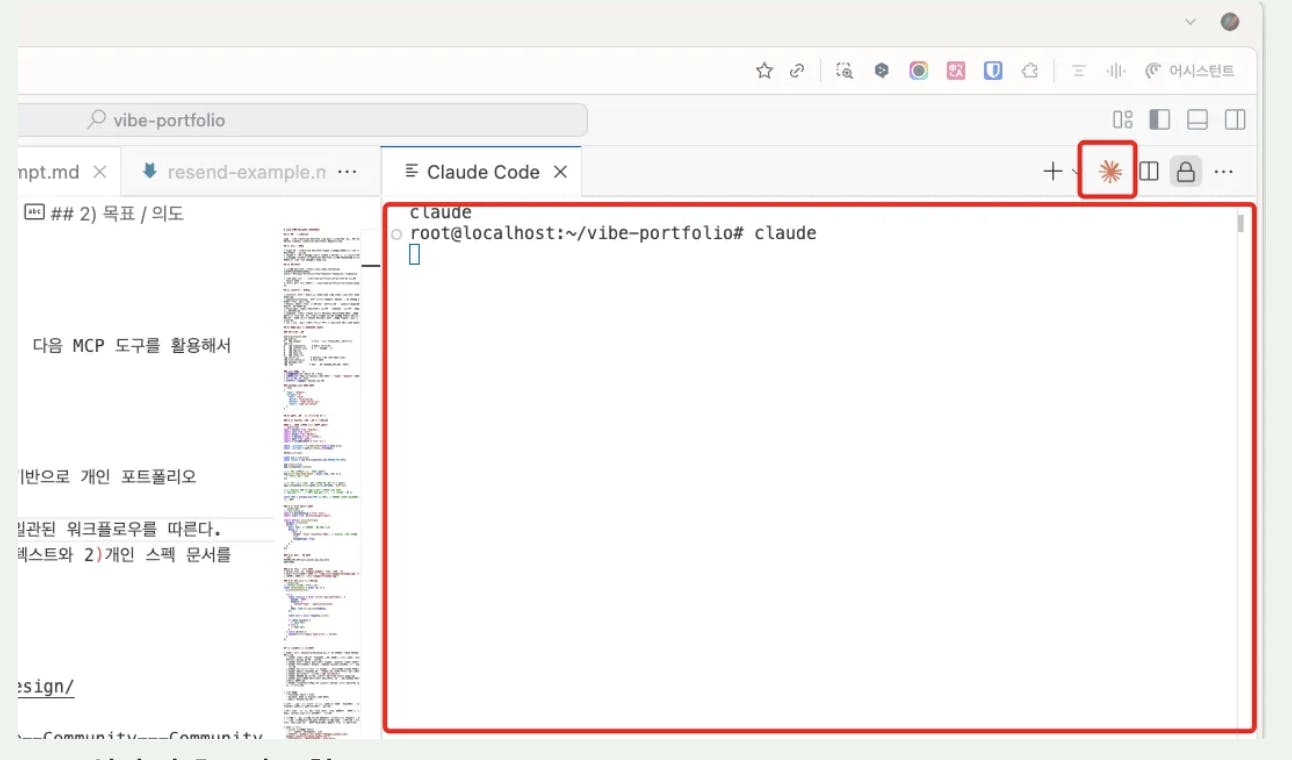Viewport: 1292px width, 760px height.
Task: Expand the new terminal launch profile dropdown
Action: pos(1073,172)
